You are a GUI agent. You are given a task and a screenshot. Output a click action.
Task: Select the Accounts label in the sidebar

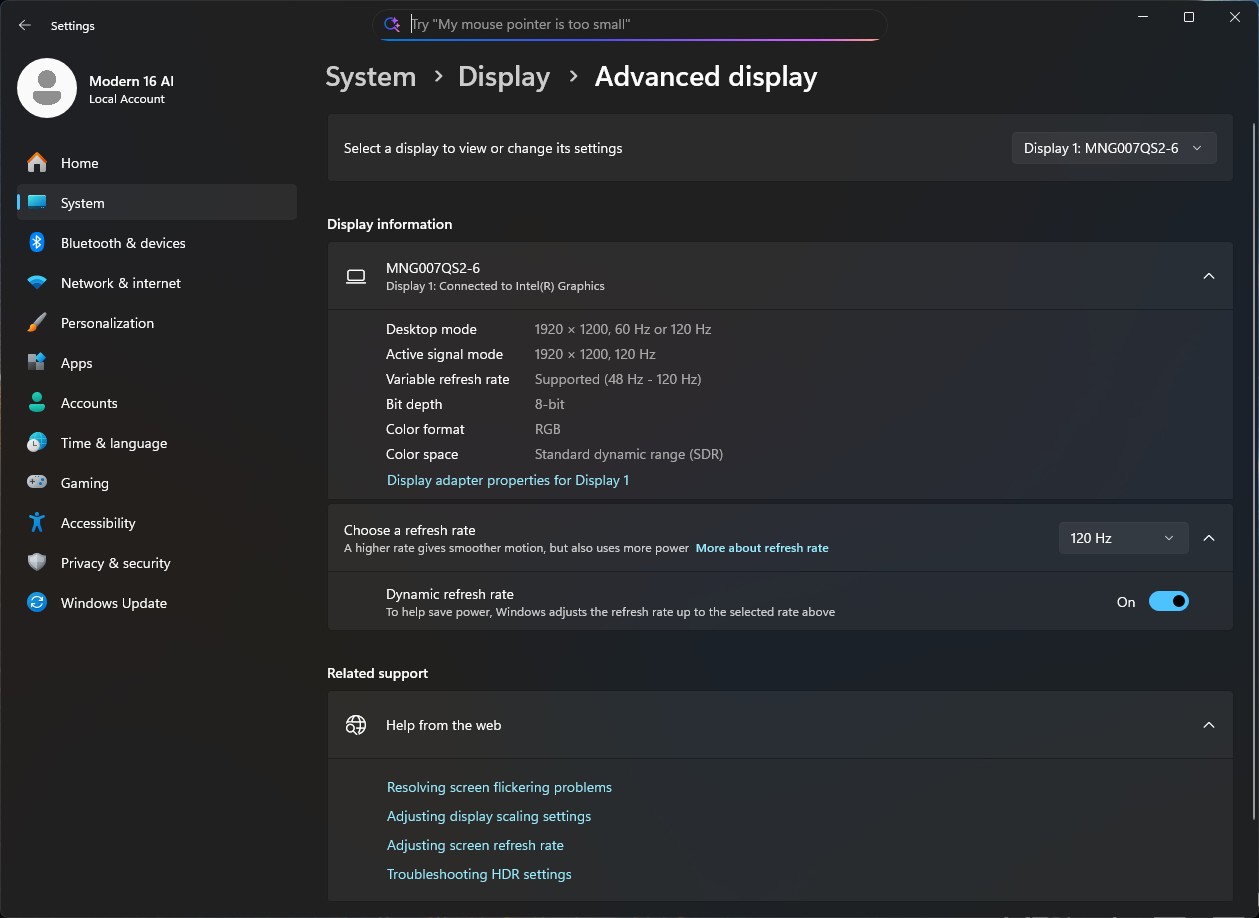[89, 403]
